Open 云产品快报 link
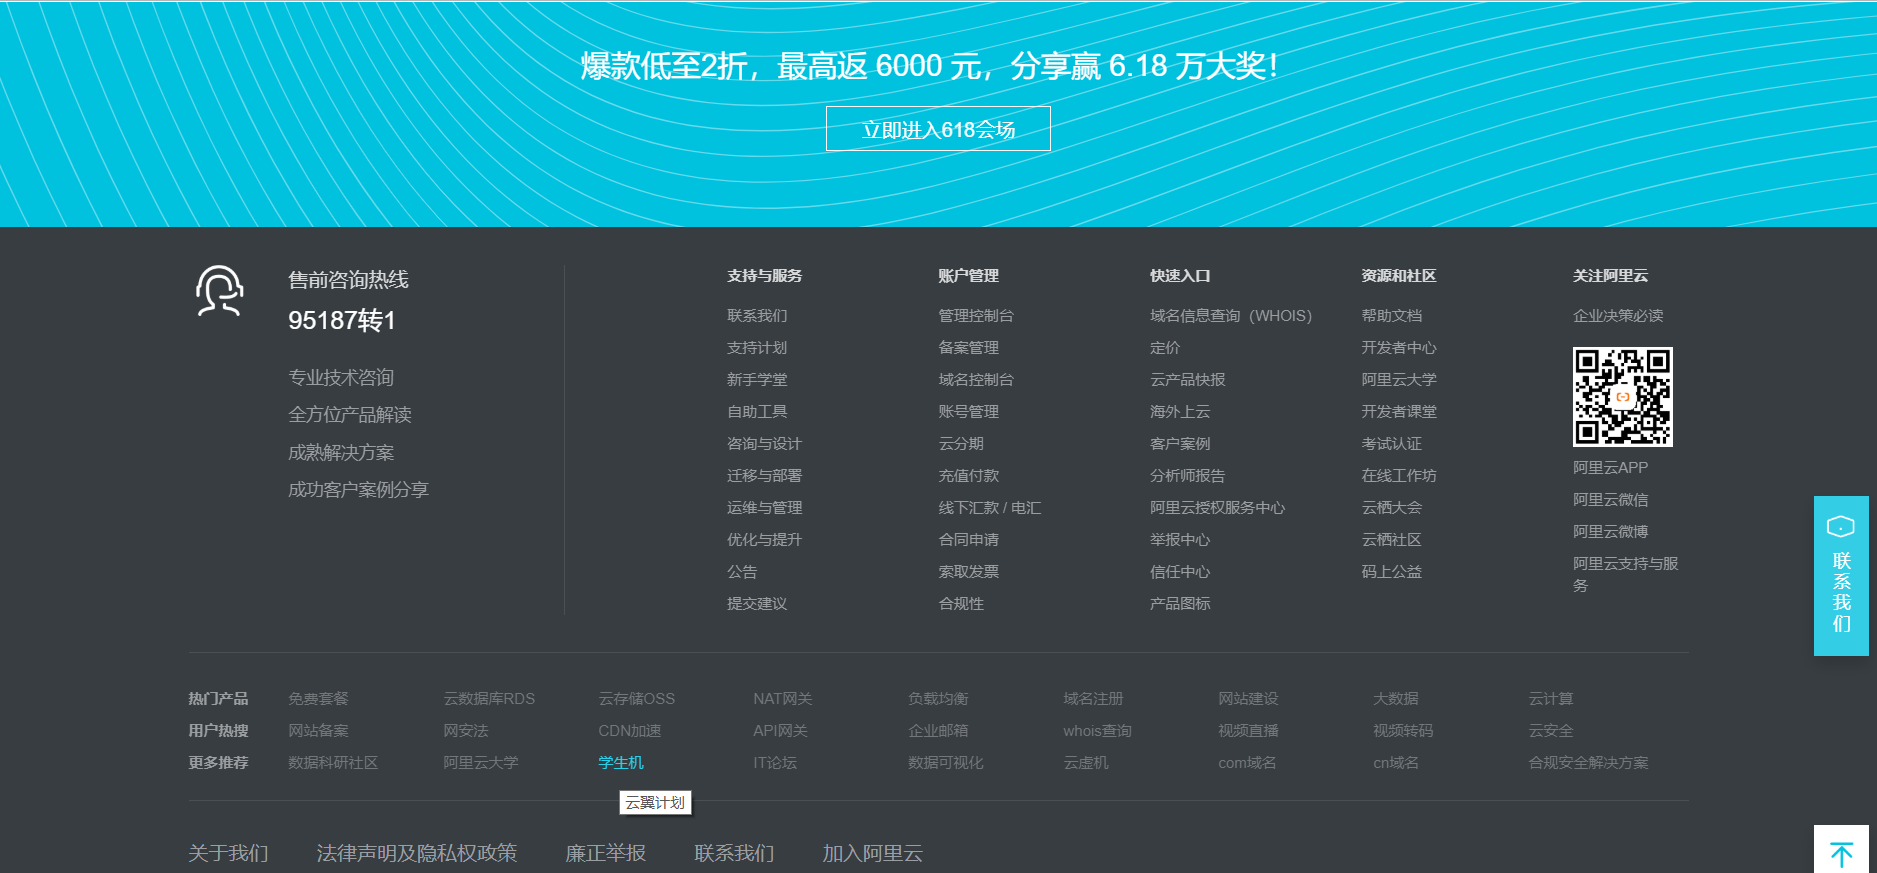This screenshot has height=873, width=1877. click(1187, 380)
